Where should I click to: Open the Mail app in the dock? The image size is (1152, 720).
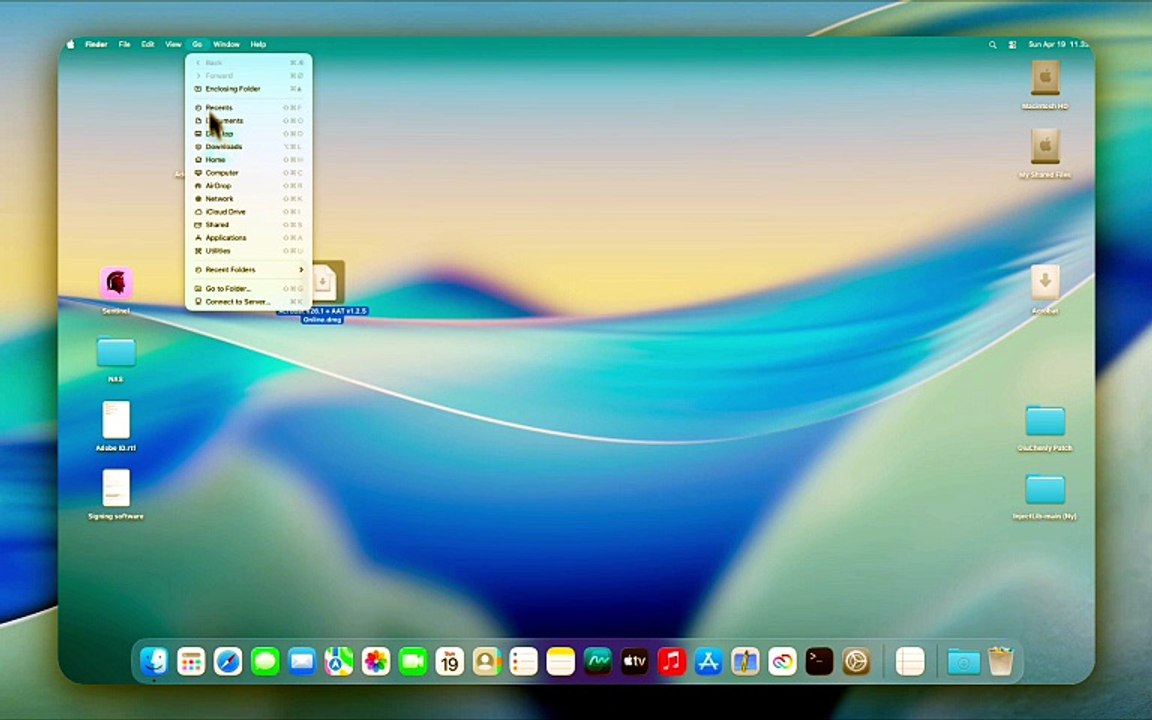[x=302, y=661]
